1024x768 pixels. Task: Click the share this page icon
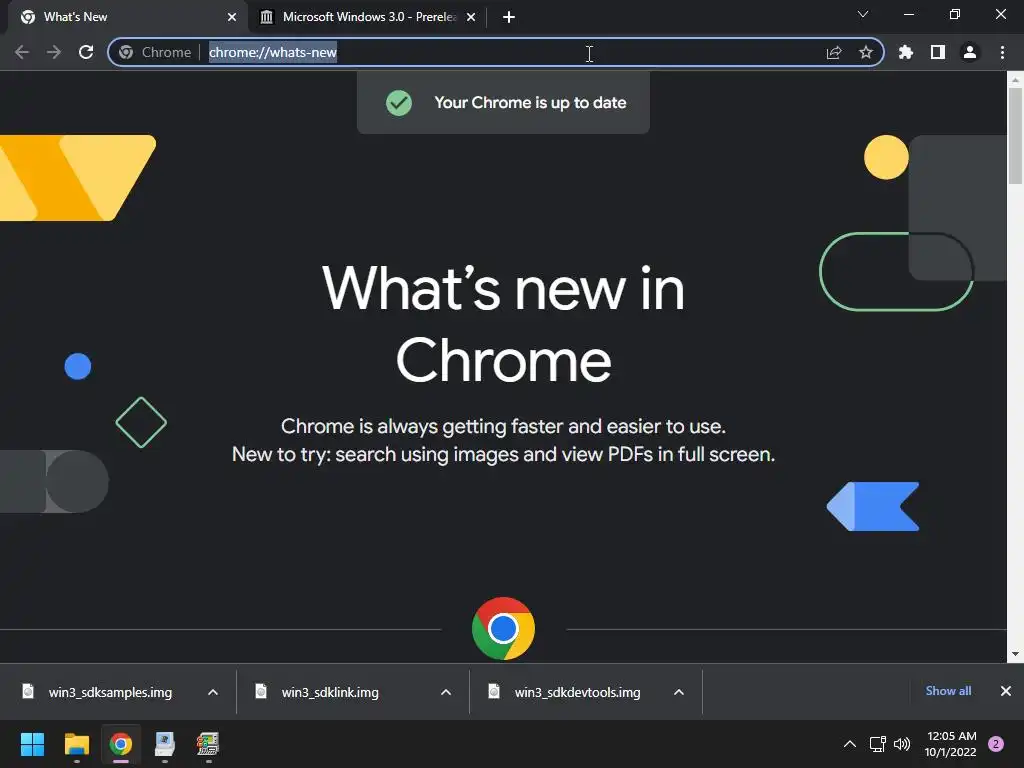(x=834, y=52)
